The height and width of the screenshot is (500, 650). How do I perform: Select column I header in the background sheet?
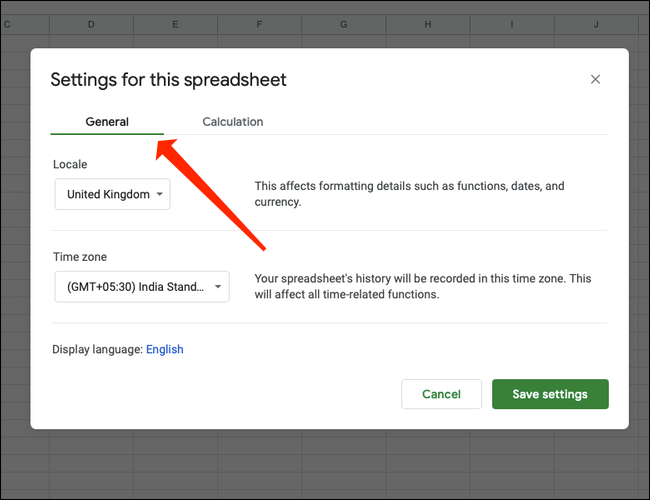tap(511, 23)
